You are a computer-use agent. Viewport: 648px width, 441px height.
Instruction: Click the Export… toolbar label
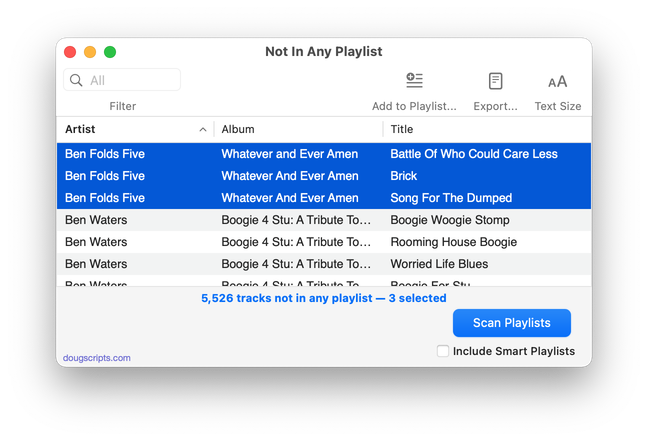495,106
